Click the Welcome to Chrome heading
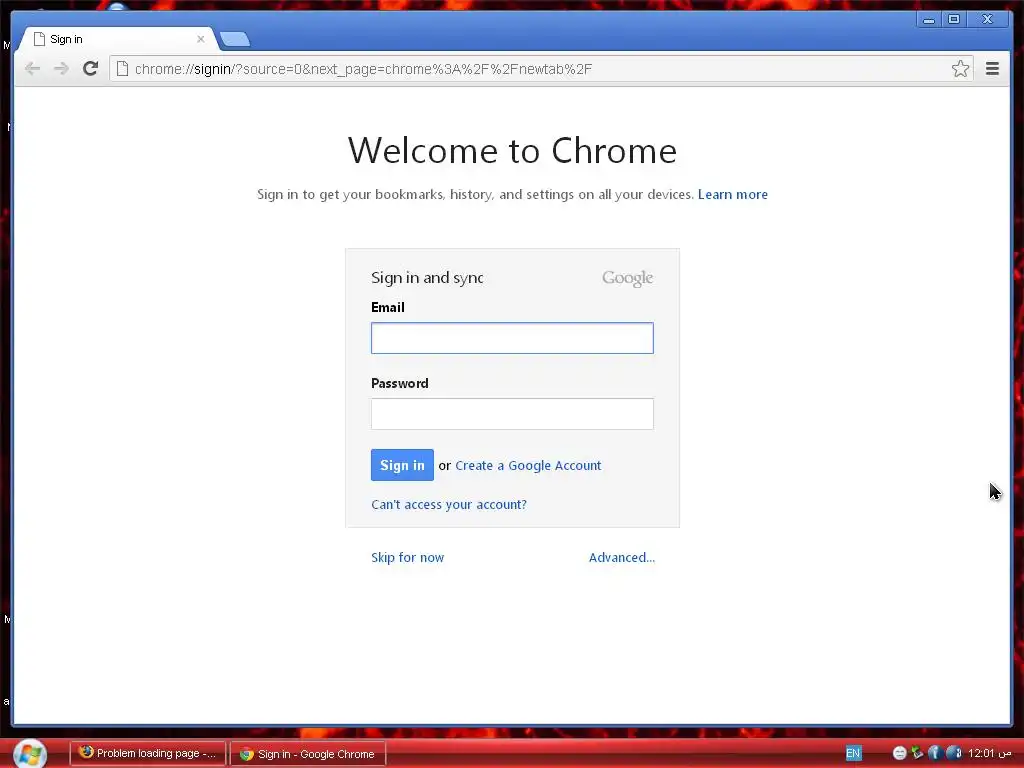Image resolution: width=1024 pixels, height=768 pixels. click(x=512, y=151)
